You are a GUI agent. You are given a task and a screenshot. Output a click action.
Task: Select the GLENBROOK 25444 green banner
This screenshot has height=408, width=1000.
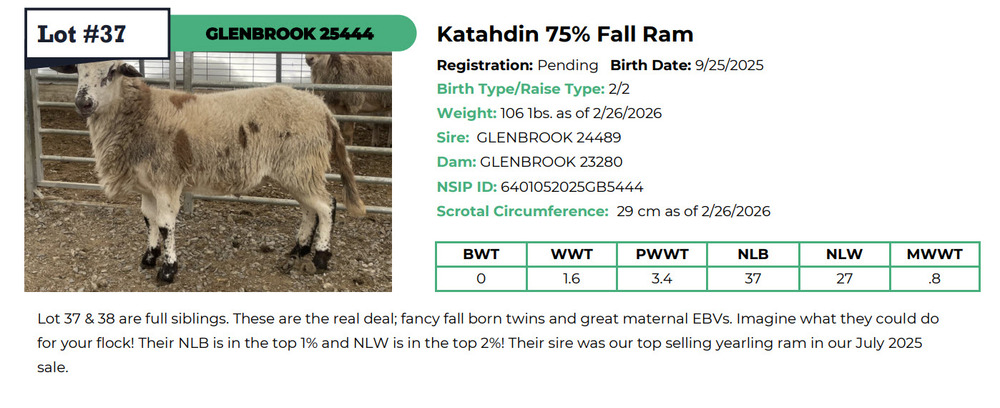click(x=289, y=33)
